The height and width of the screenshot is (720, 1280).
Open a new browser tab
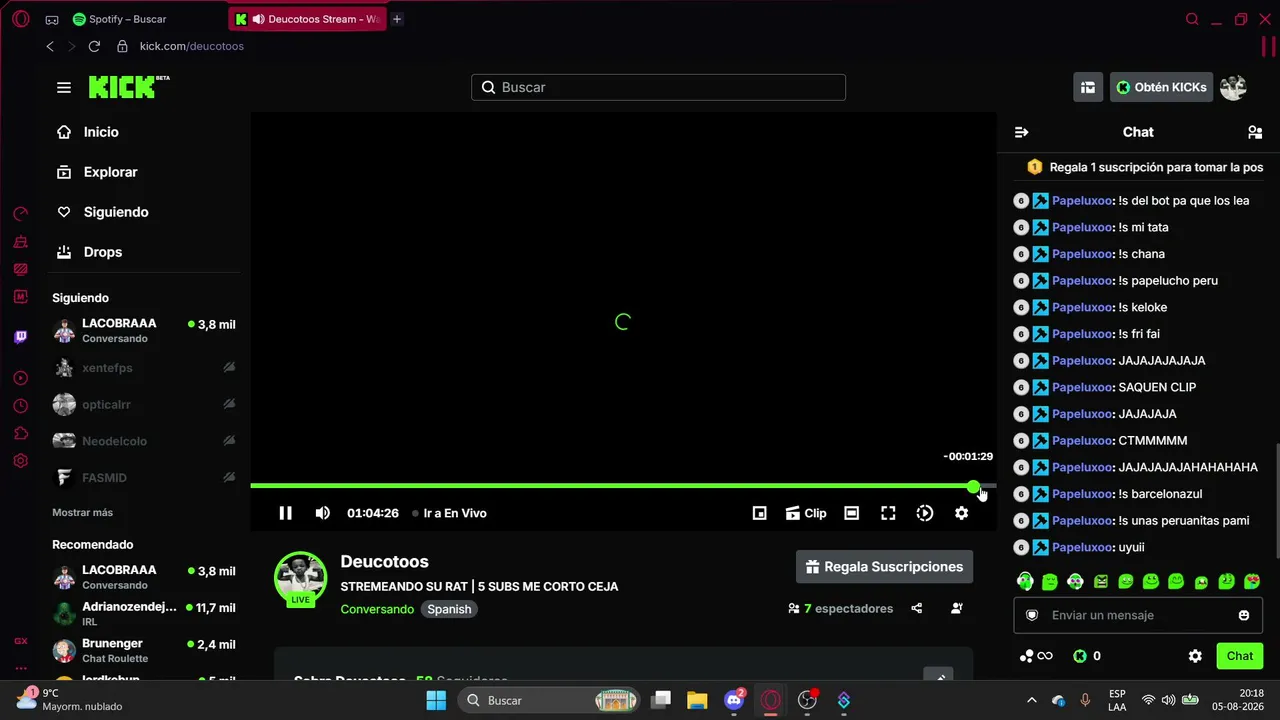pos(397,19)
